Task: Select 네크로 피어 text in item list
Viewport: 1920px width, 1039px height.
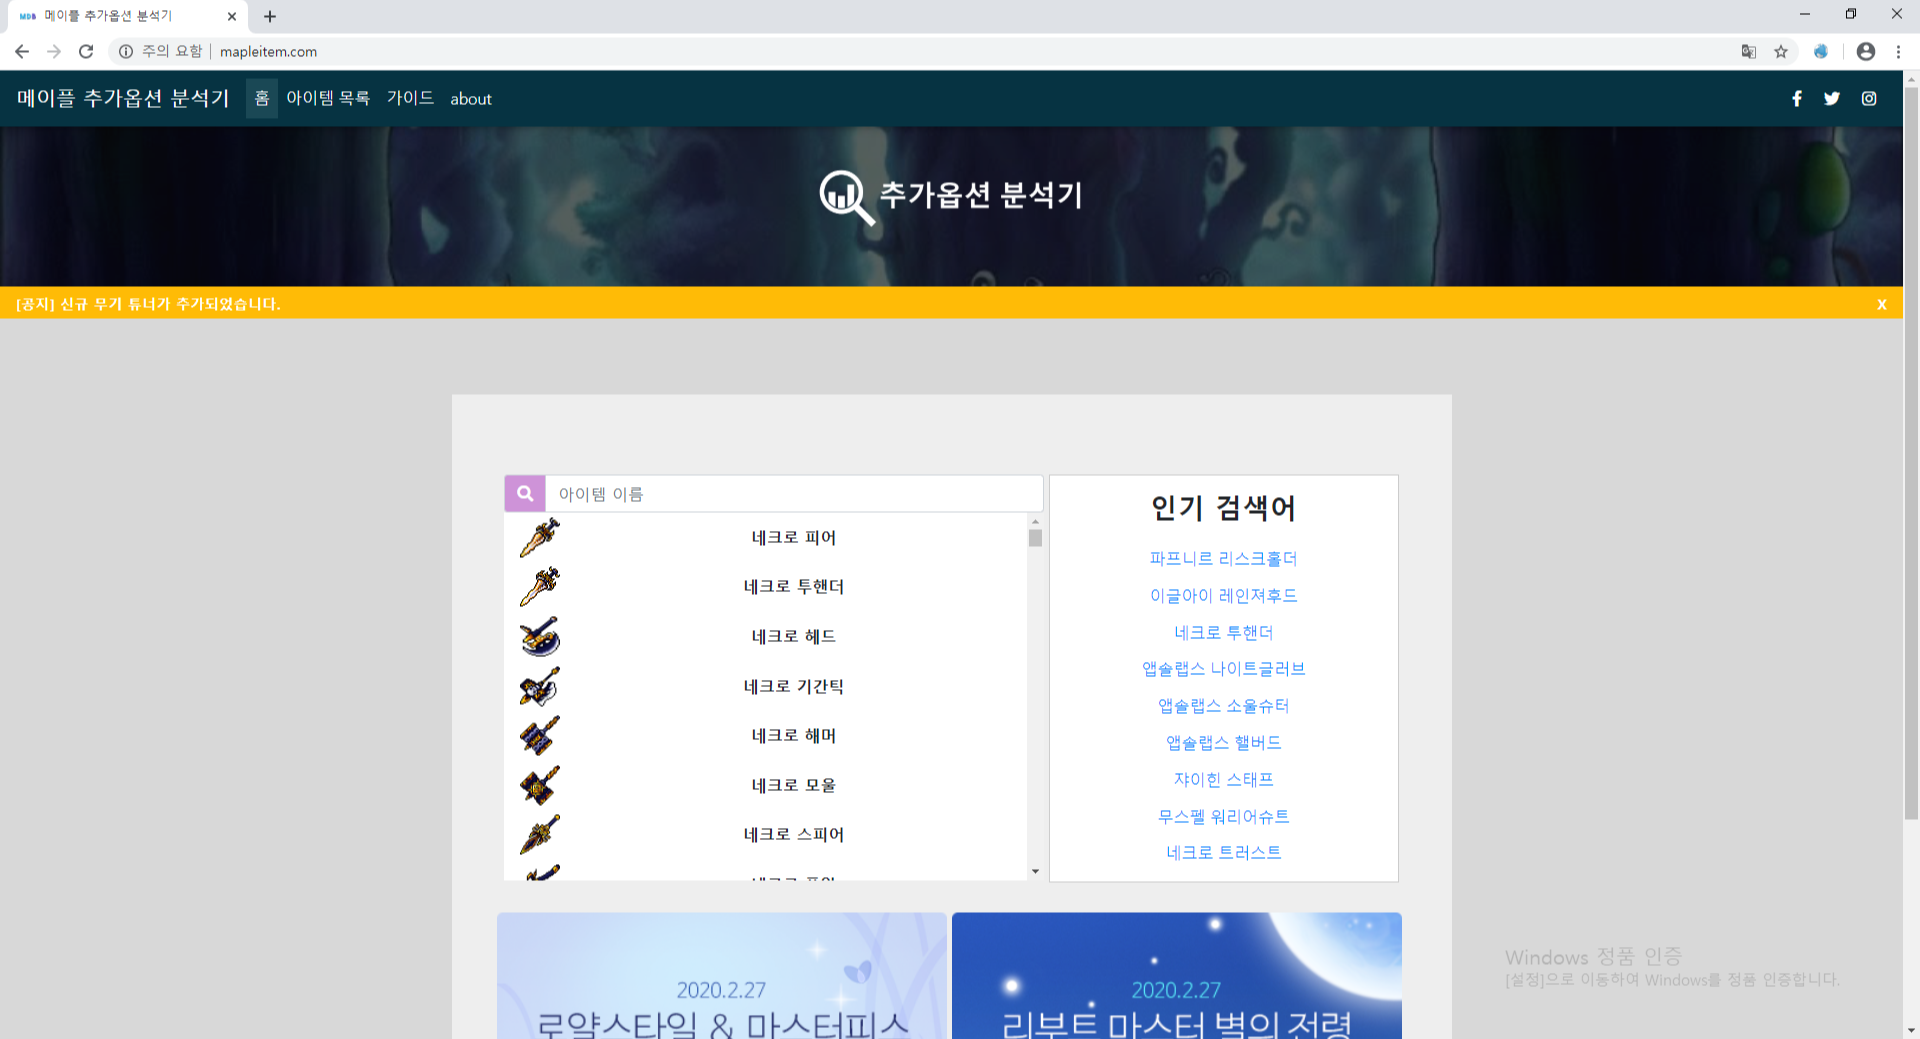Action: point(794,537)
